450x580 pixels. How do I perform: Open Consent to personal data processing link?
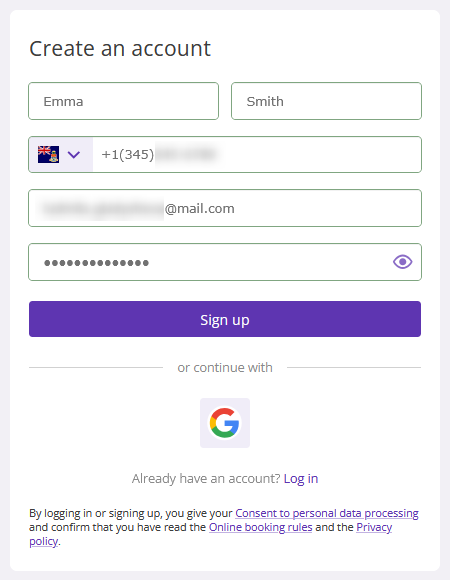327,513
